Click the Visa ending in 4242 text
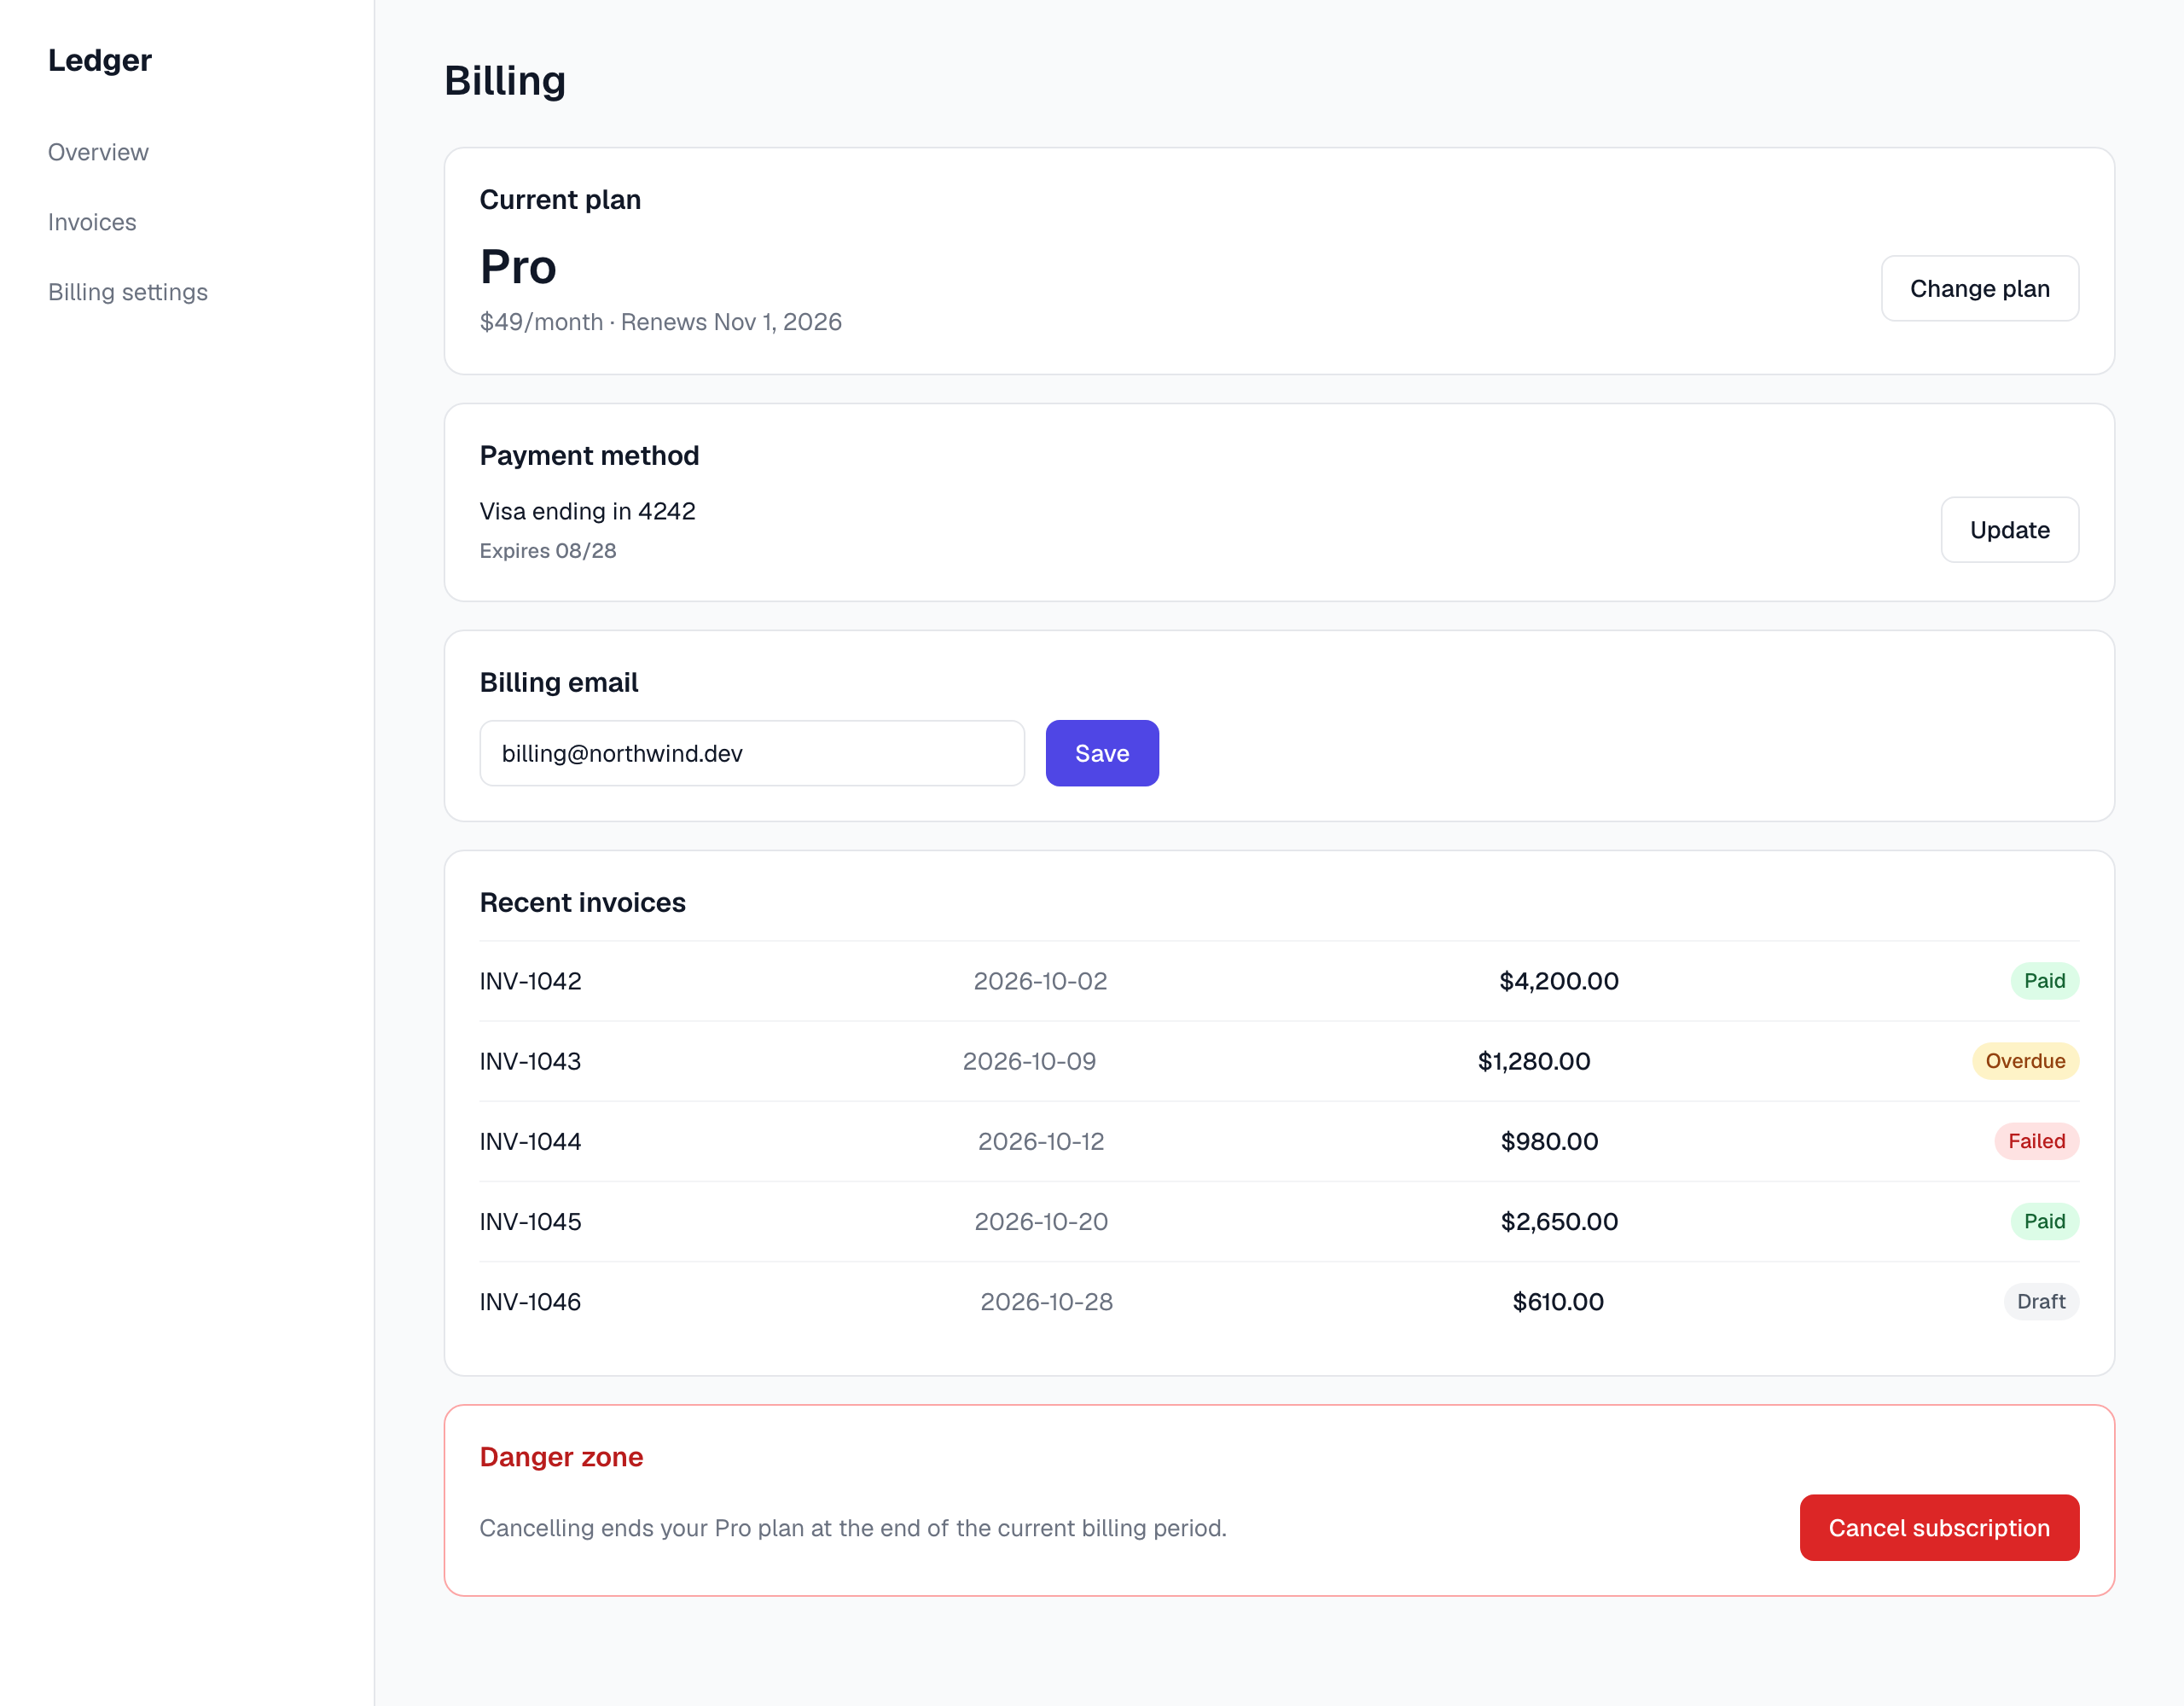 point(587,511)
